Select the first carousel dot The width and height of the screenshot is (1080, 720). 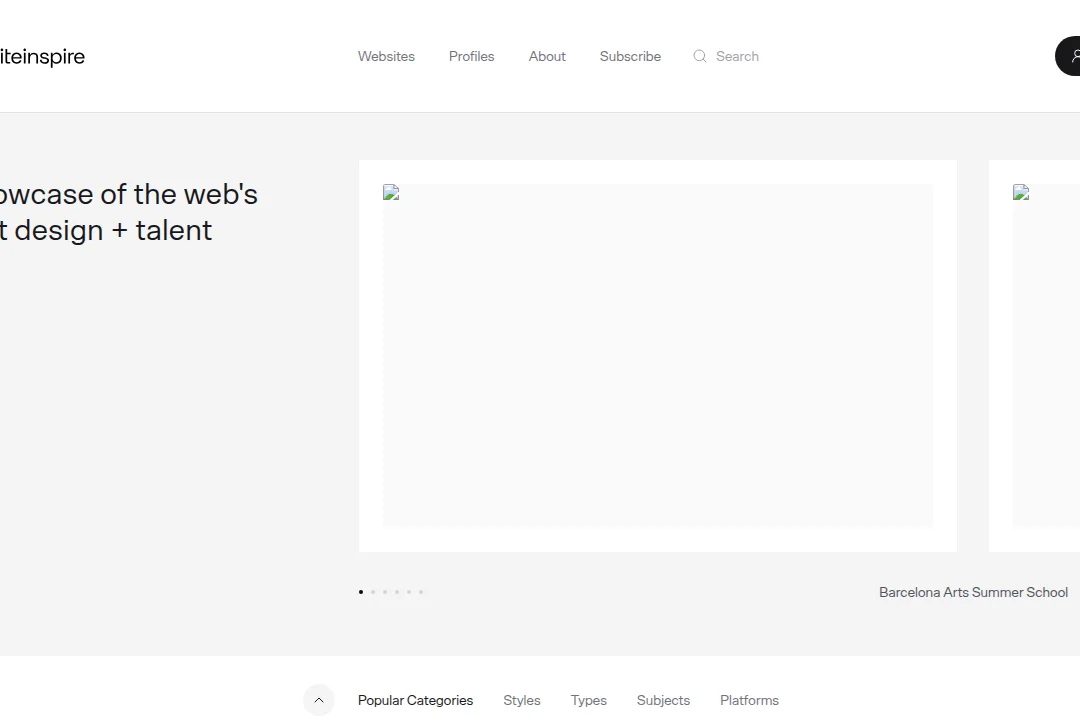pyautogui.click(x=360, y=591)
